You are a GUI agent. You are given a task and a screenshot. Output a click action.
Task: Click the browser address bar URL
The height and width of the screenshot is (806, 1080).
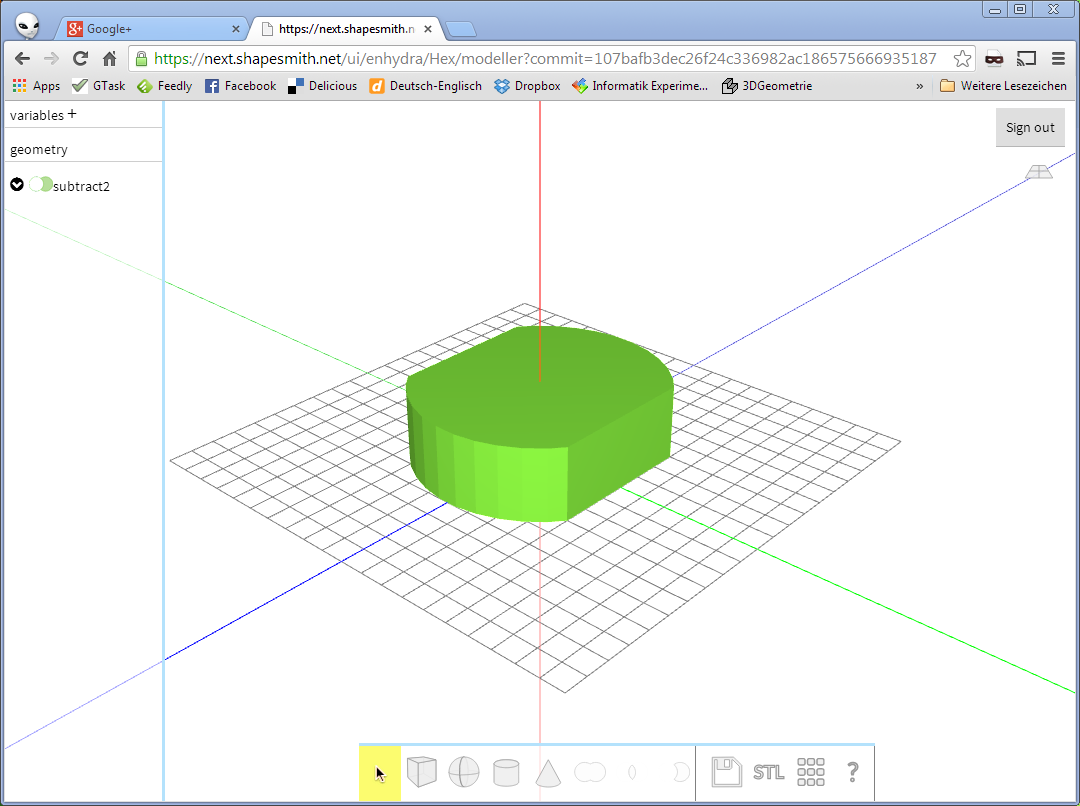click(x=545, y=58)
